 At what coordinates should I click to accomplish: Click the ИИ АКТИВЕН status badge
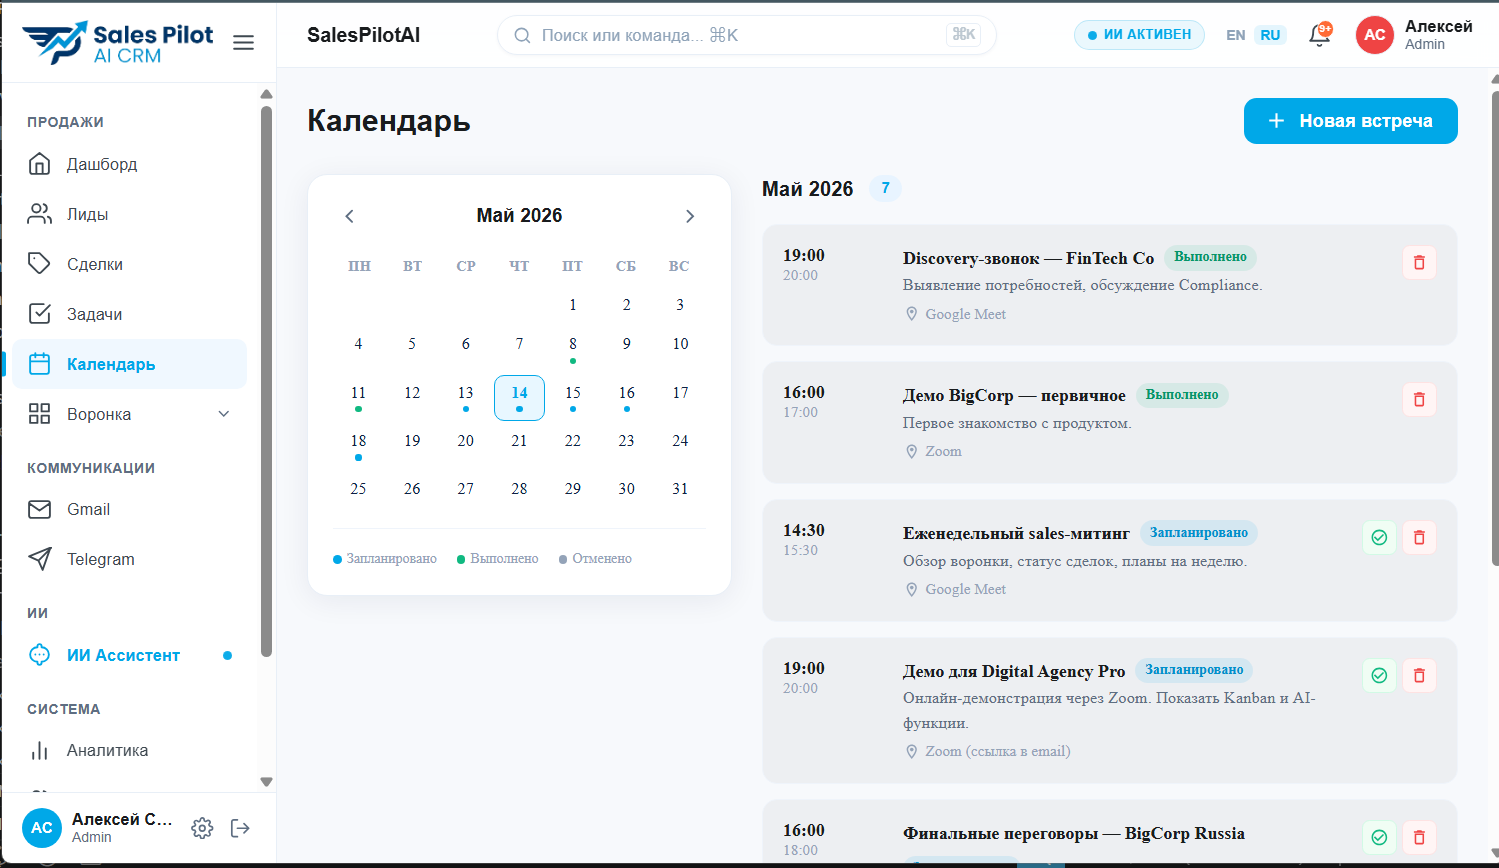pyautogui.click(x=1139, y=35)
